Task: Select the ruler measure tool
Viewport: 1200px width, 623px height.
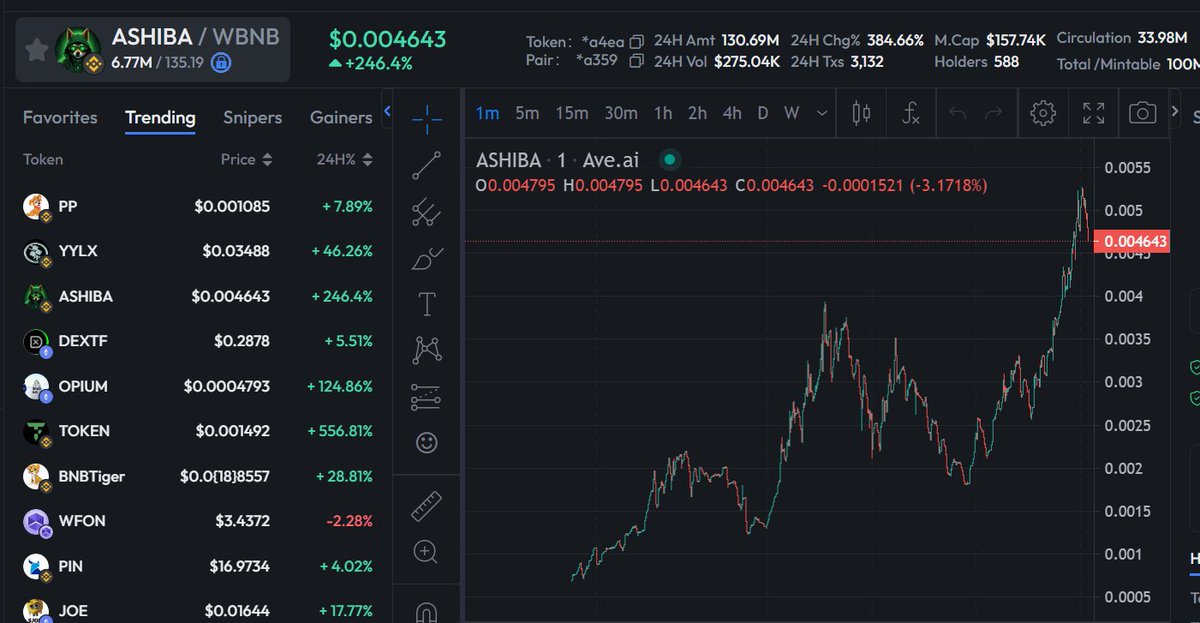Action: (x=427, y=506)
